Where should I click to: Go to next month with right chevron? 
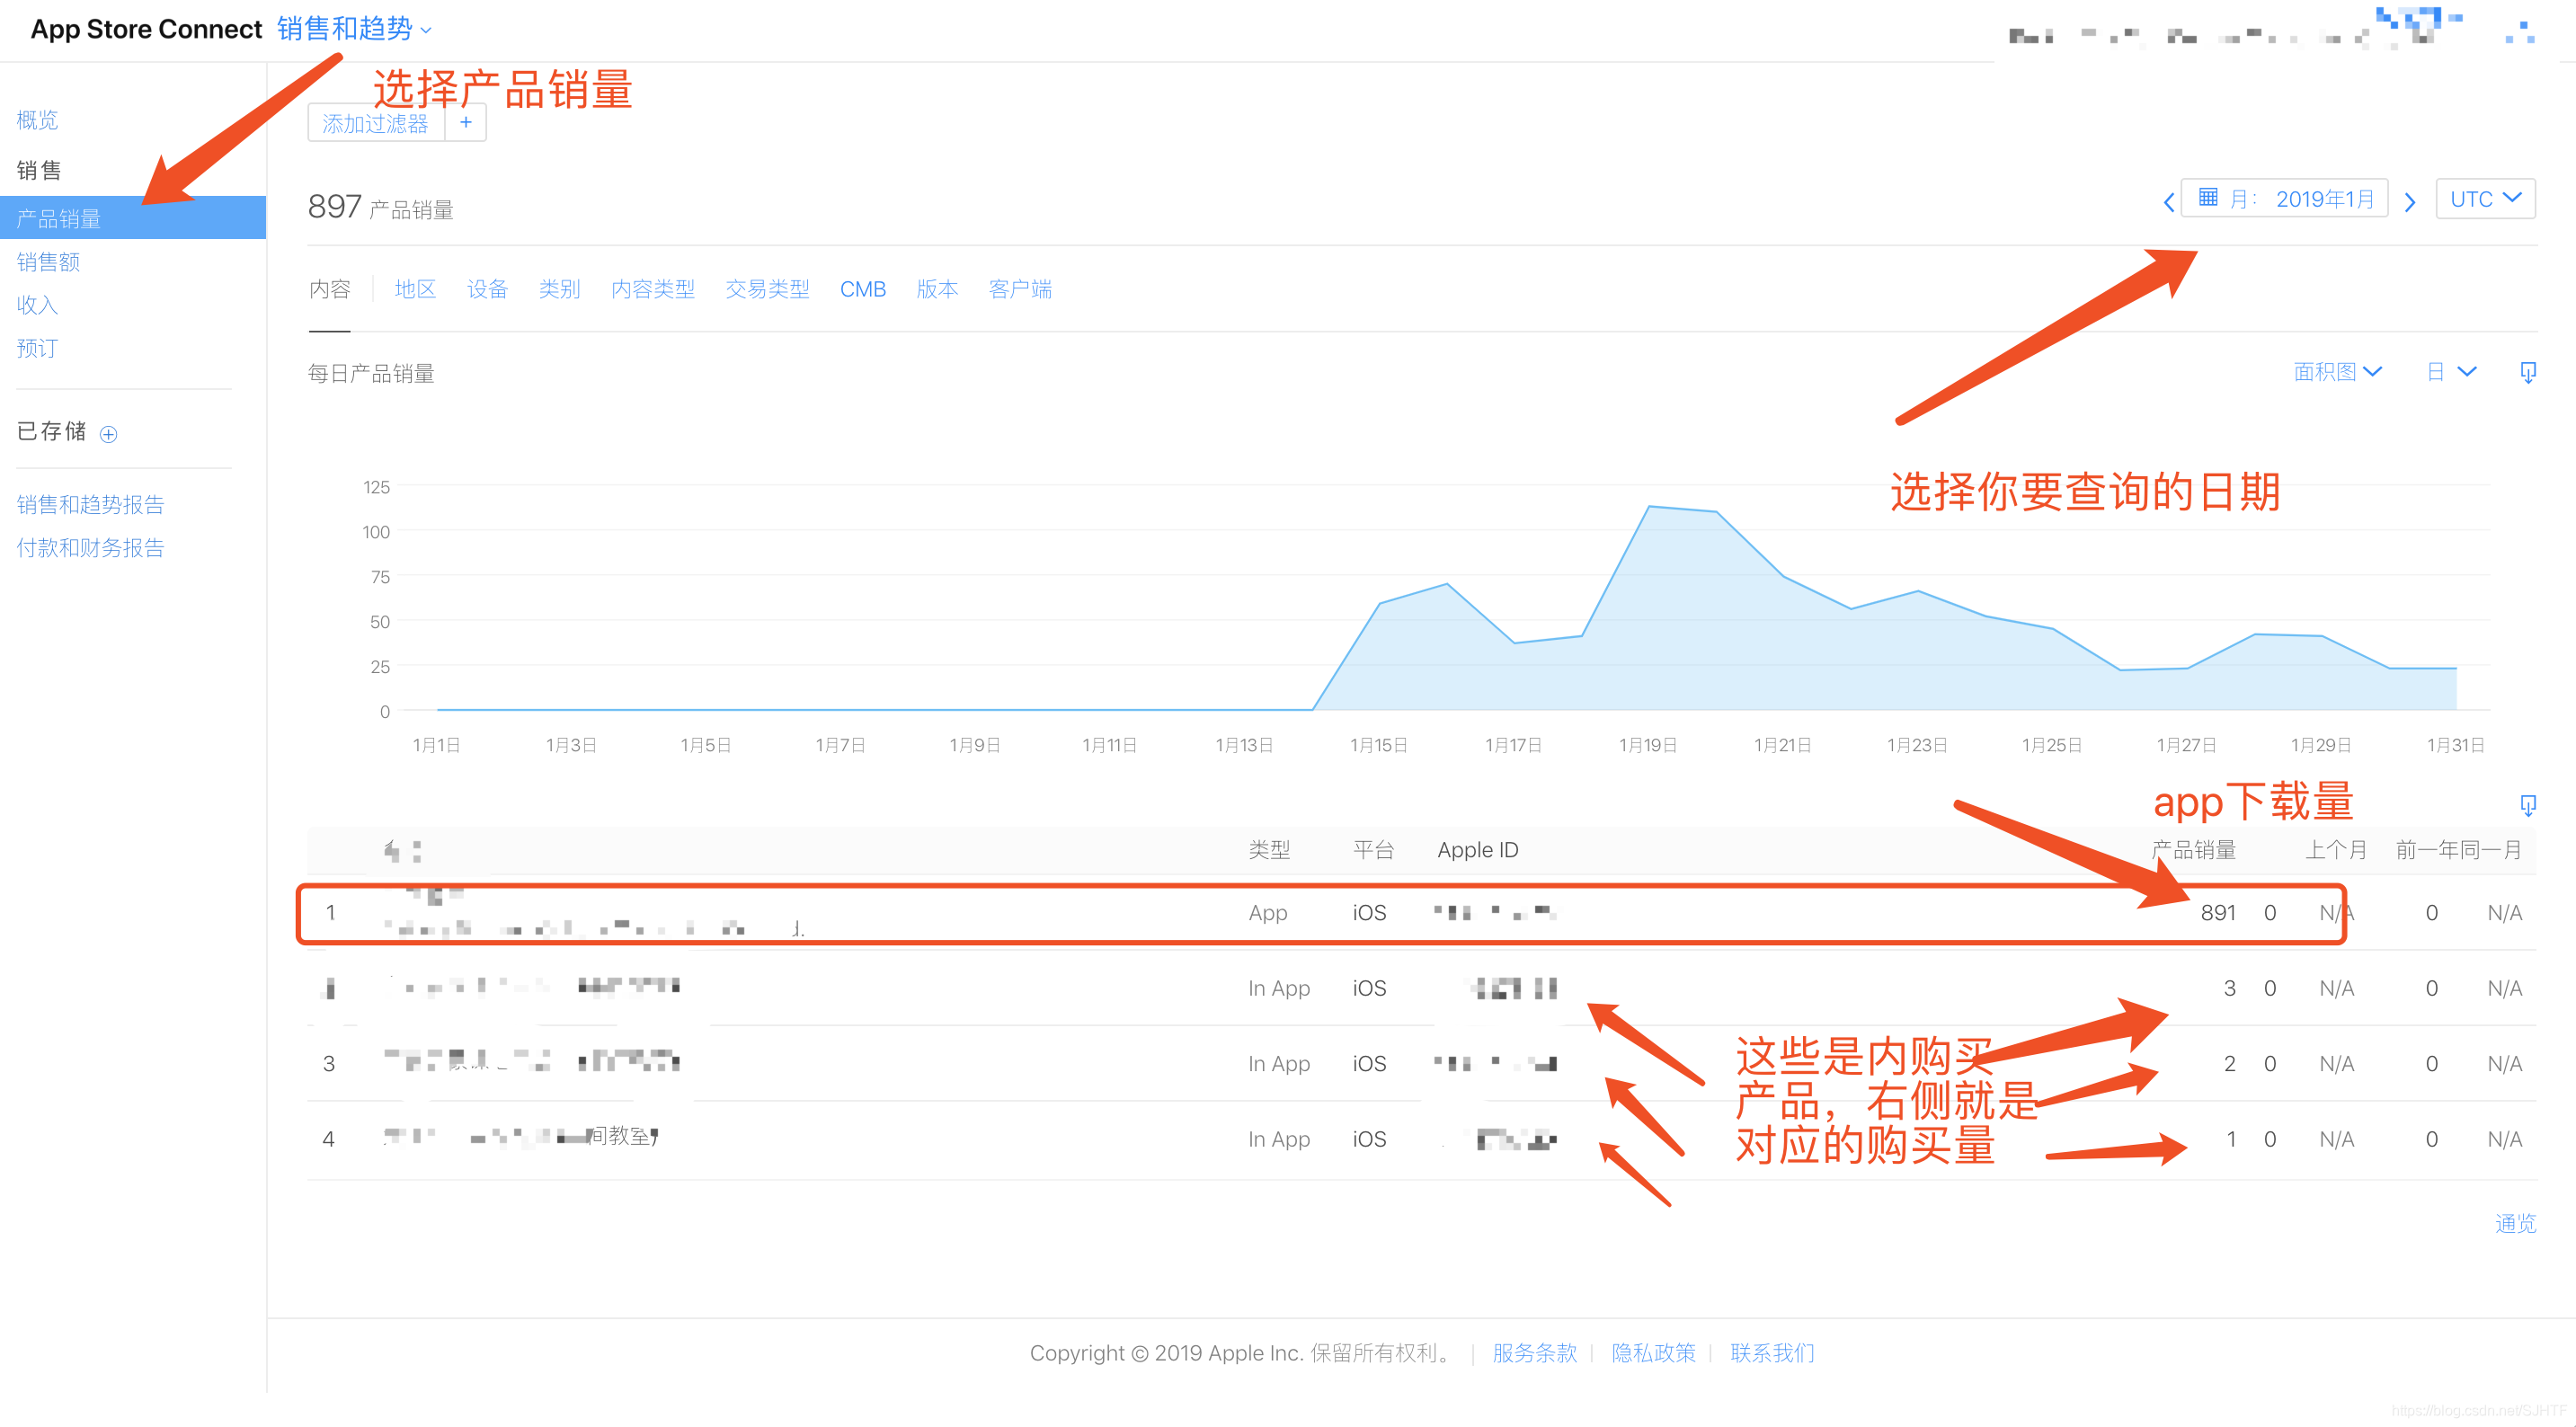pyautogui.click(x=2410, y=201)
